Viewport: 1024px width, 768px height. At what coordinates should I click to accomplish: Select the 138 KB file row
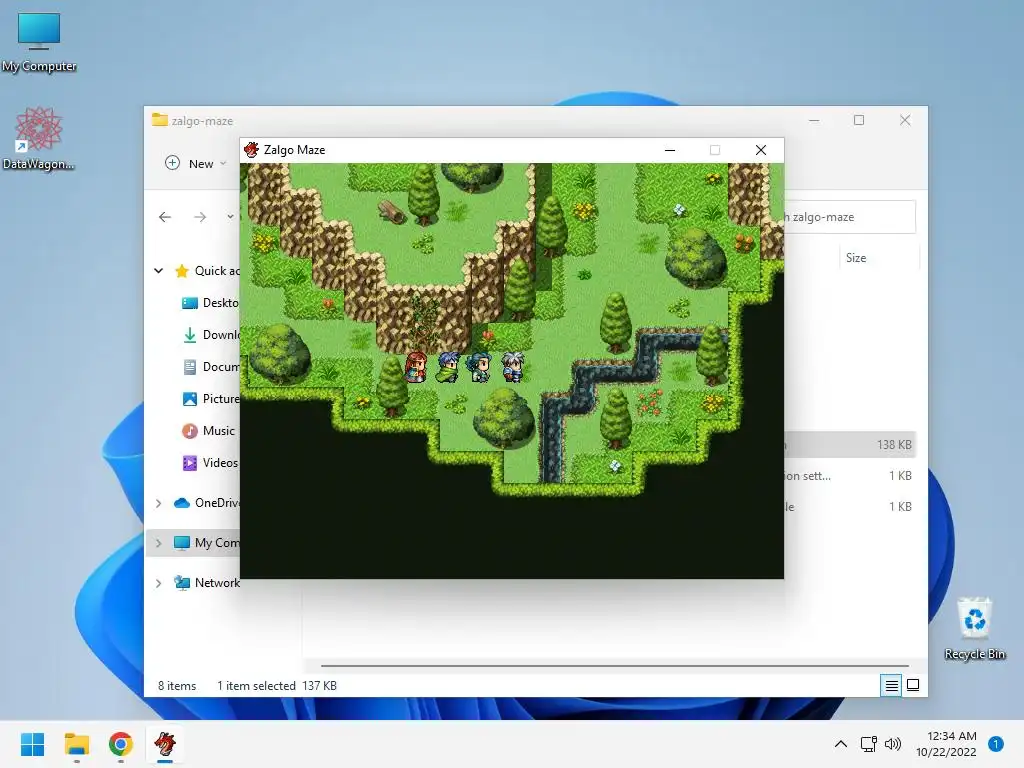pos(850,444)
